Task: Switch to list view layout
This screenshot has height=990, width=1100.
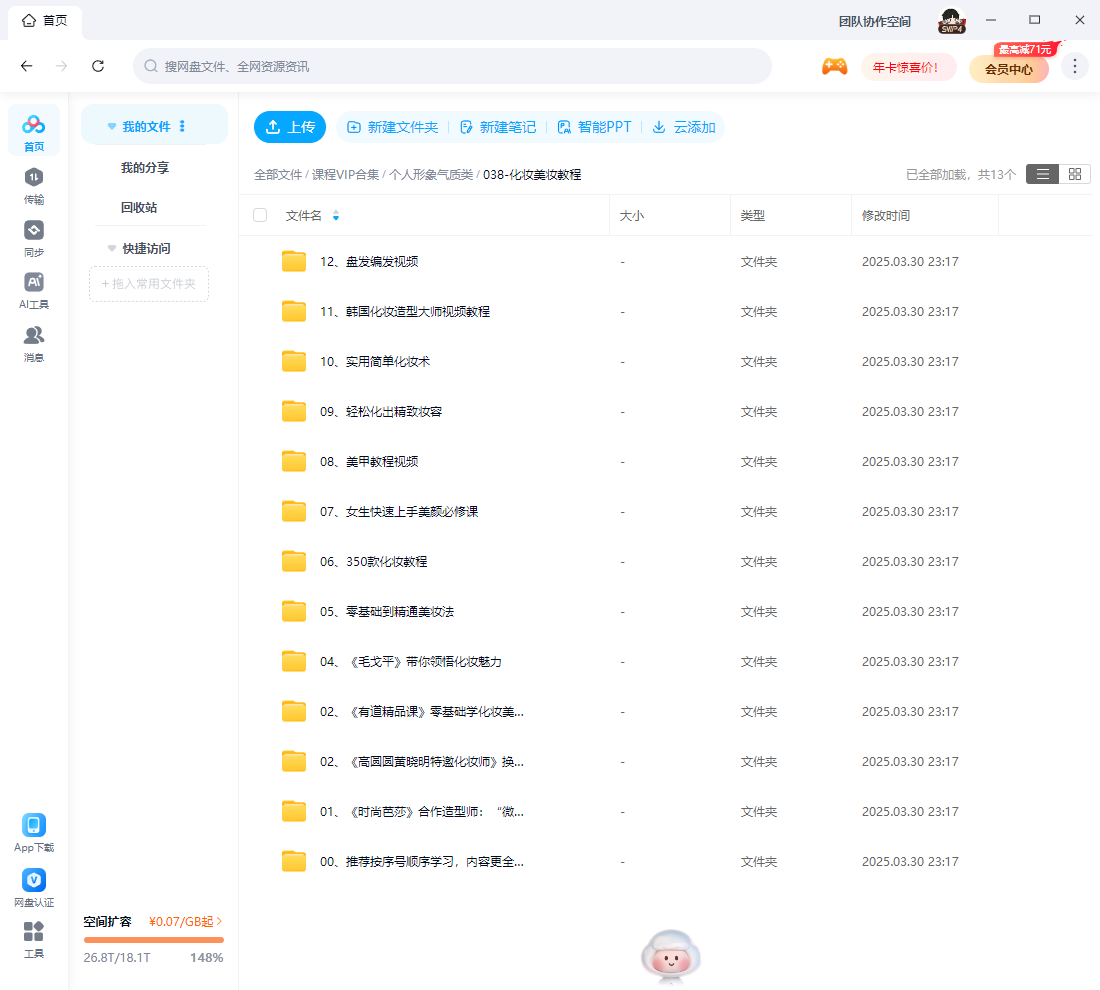Action: pos(1042,174)
